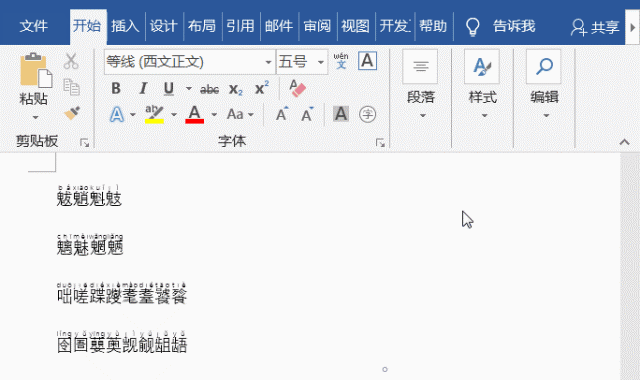Click the Enclose Characters icon
Image resolution: width=640 pixels, height=380 pixels.
pos(367,114)
